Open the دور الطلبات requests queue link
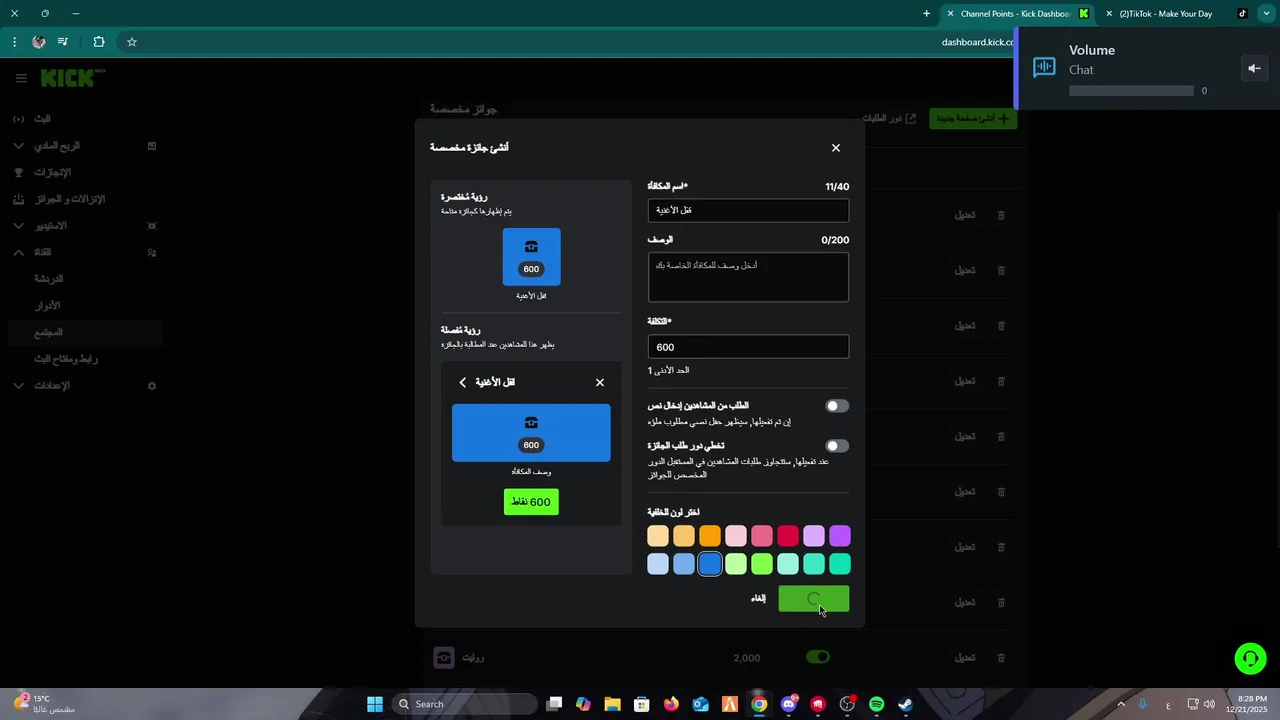Image resolution: width=1280 pixels, height=720 pixels. pos(889,118)
